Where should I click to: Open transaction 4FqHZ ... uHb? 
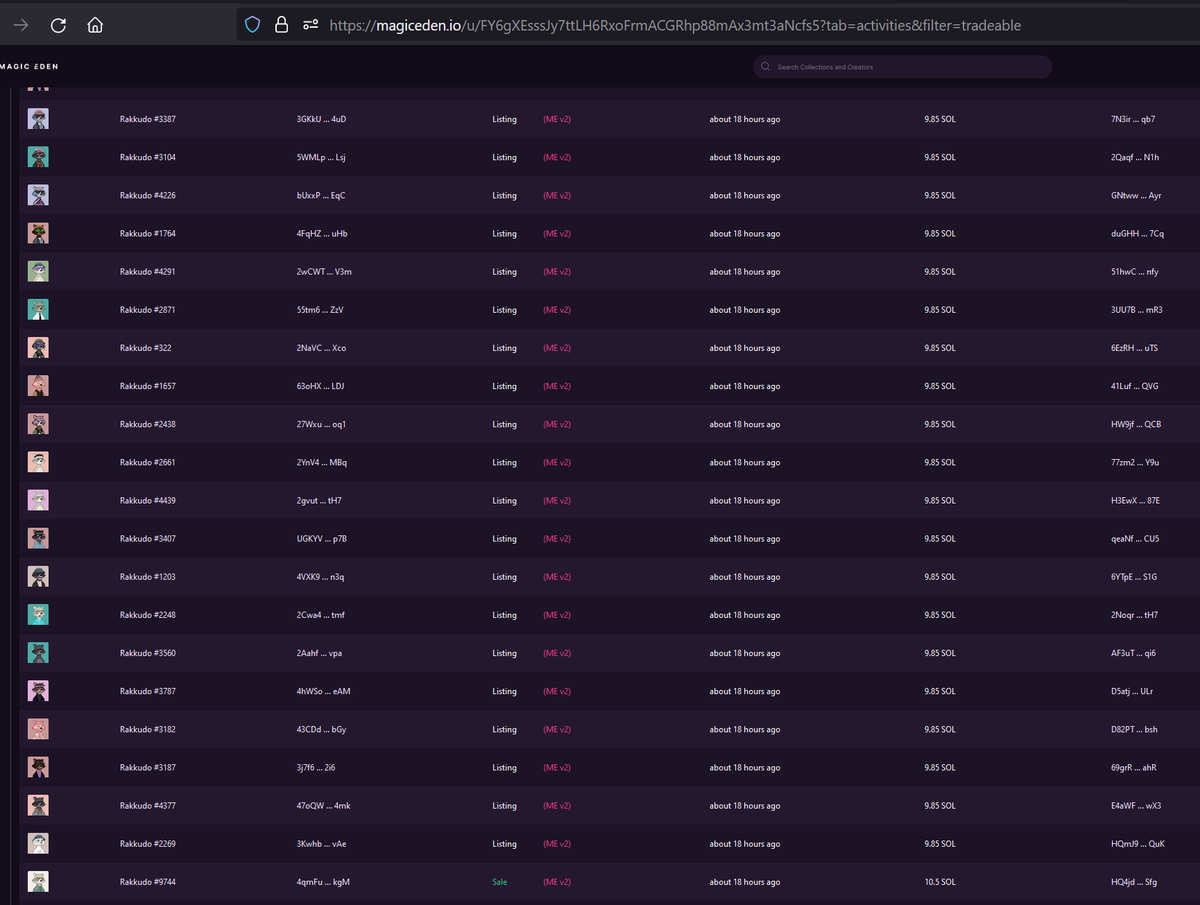[322, 233]
